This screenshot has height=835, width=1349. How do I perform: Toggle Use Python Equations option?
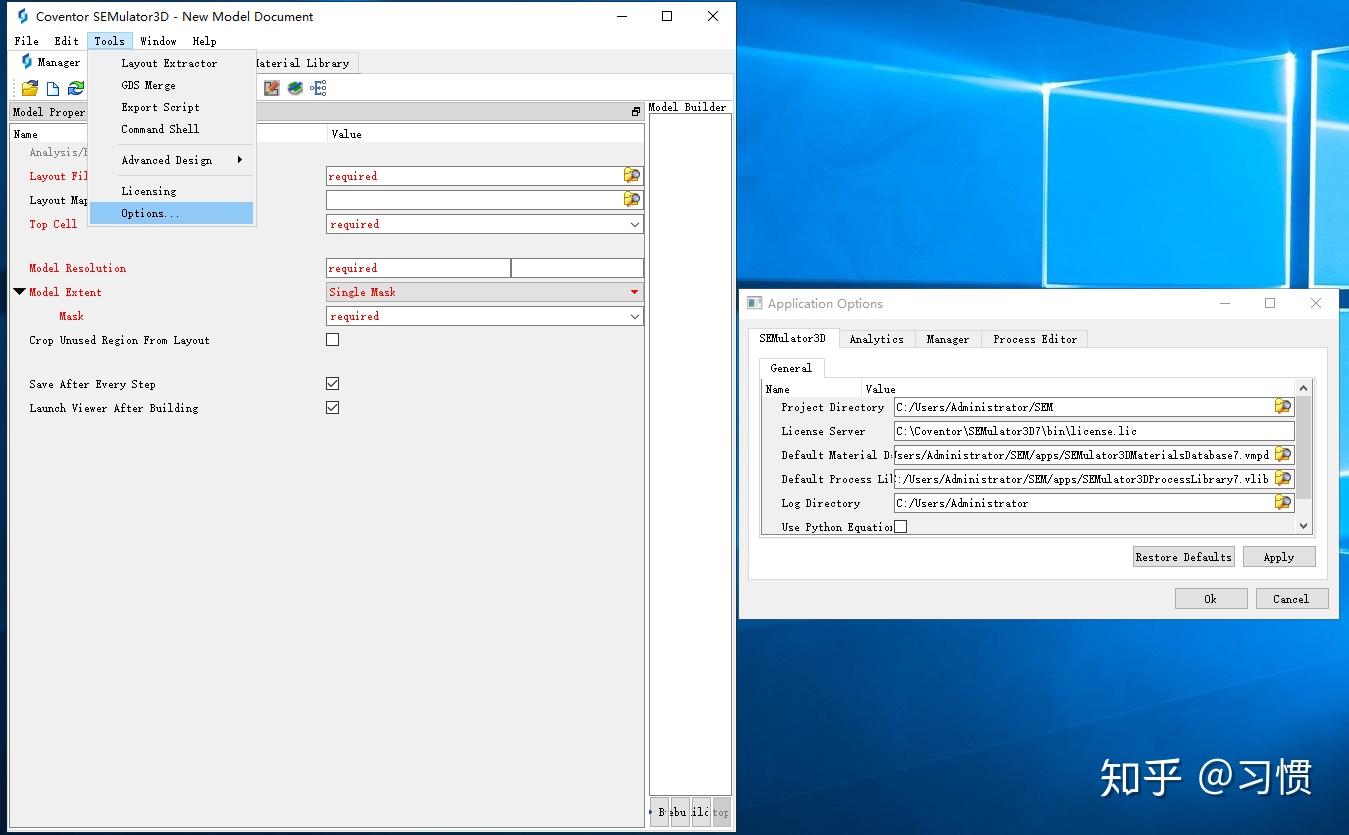[899, 525]
